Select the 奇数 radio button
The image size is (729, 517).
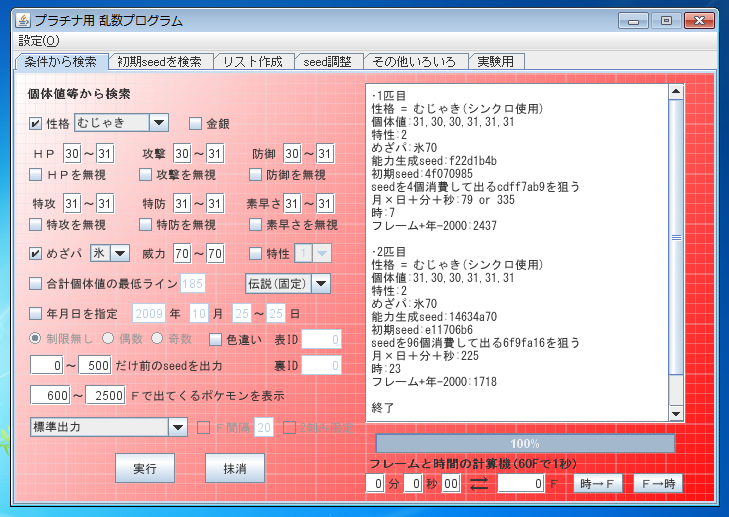click(x=157, y=338)
